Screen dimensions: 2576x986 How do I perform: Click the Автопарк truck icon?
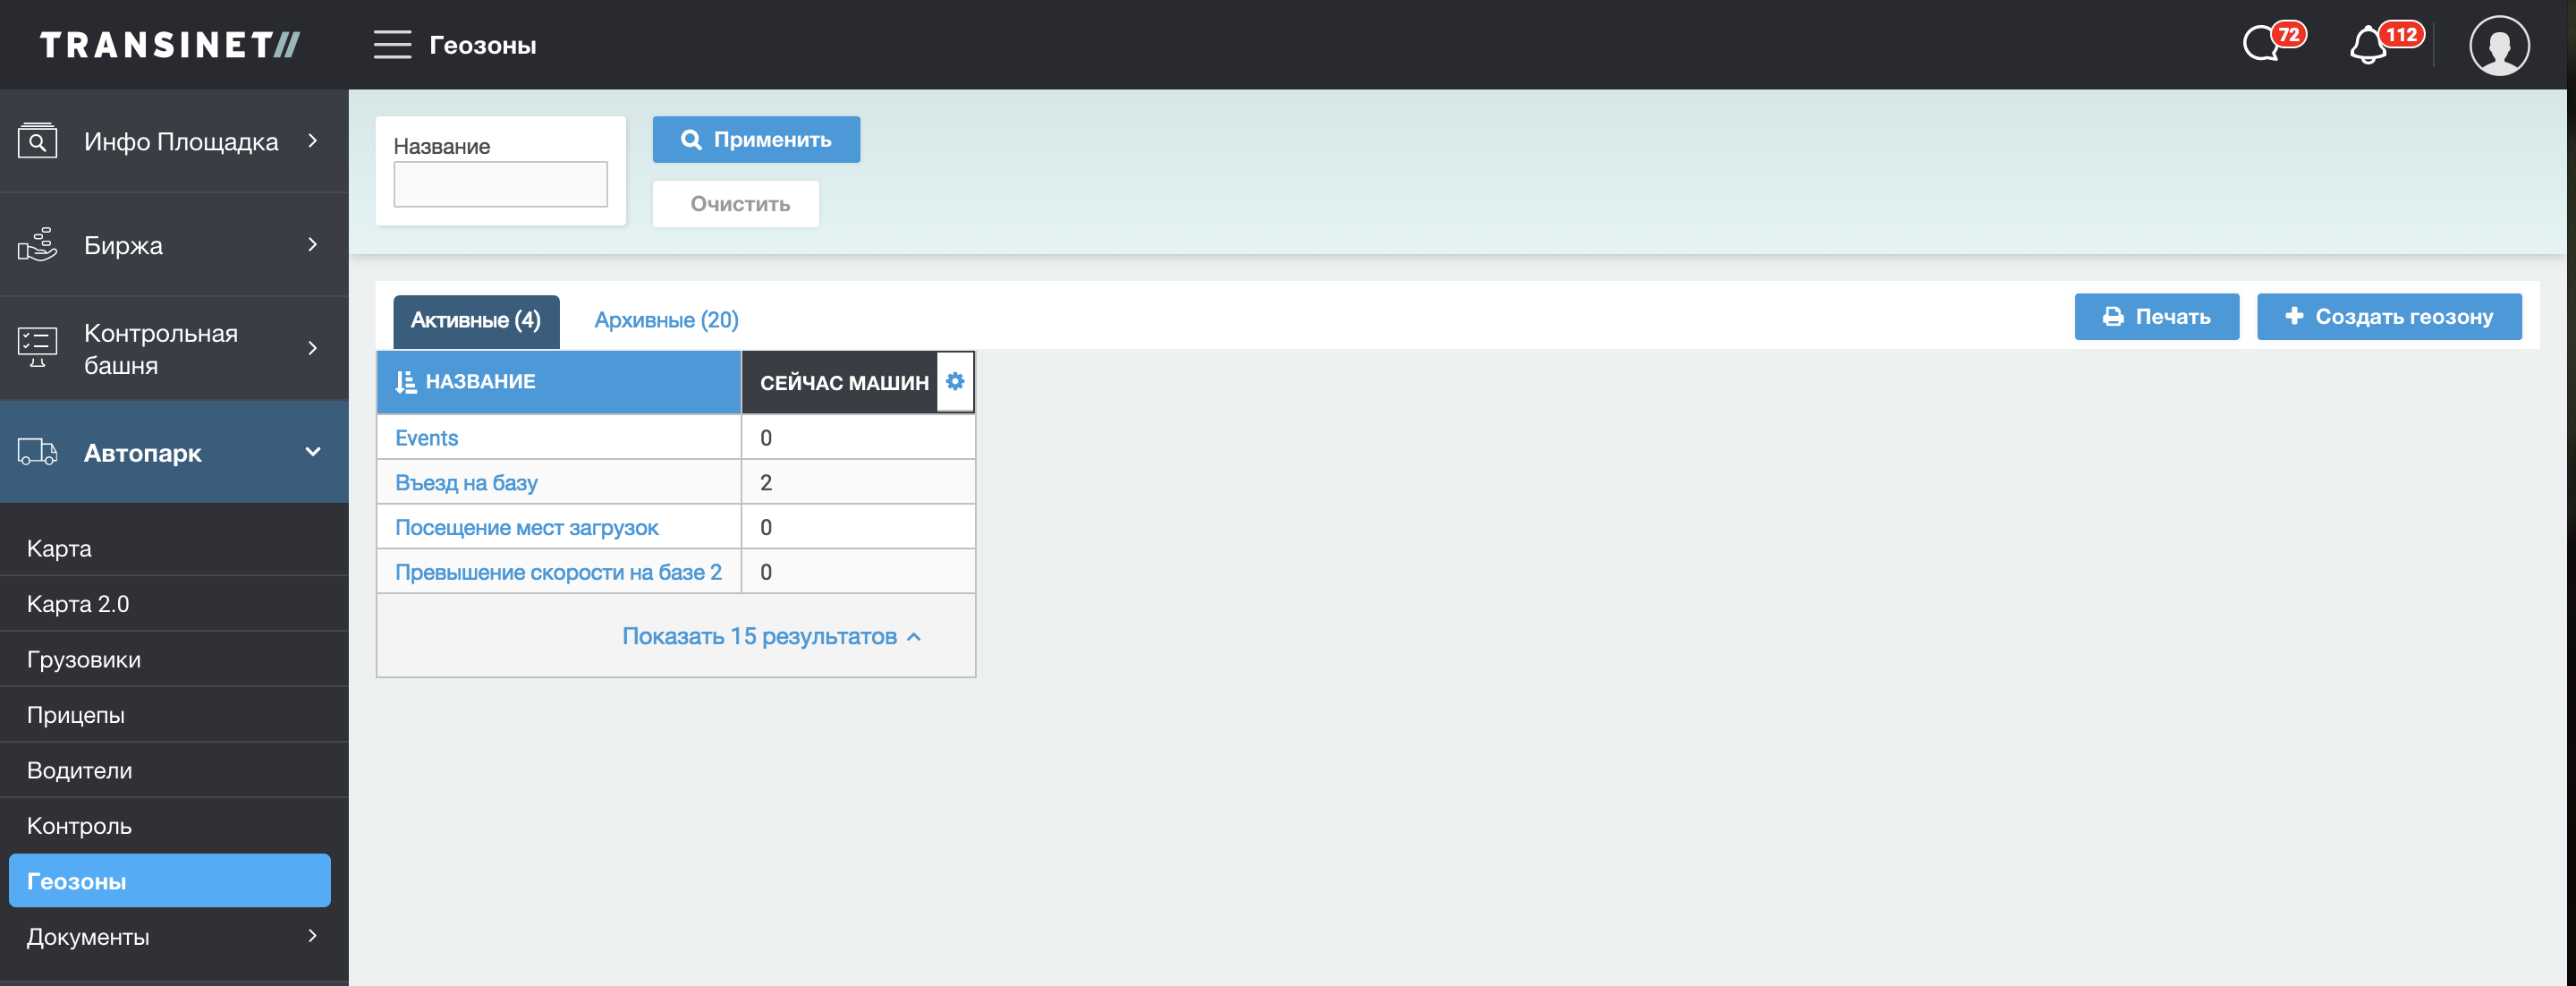click(x=38, y=453)
